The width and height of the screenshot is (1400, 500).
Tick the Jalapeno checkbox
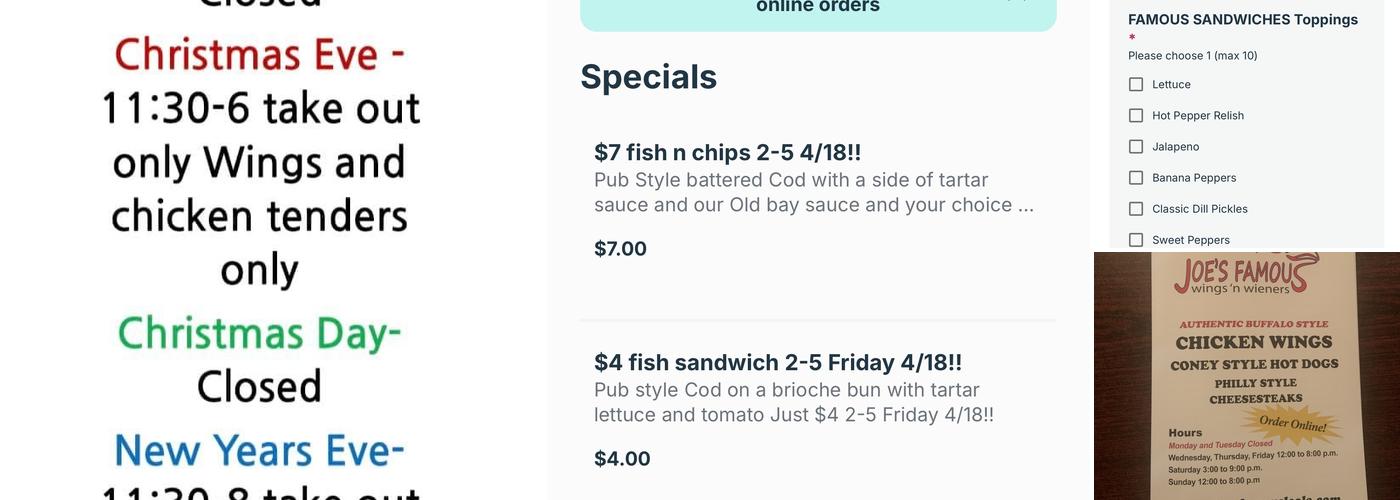tap(1136, 147)
